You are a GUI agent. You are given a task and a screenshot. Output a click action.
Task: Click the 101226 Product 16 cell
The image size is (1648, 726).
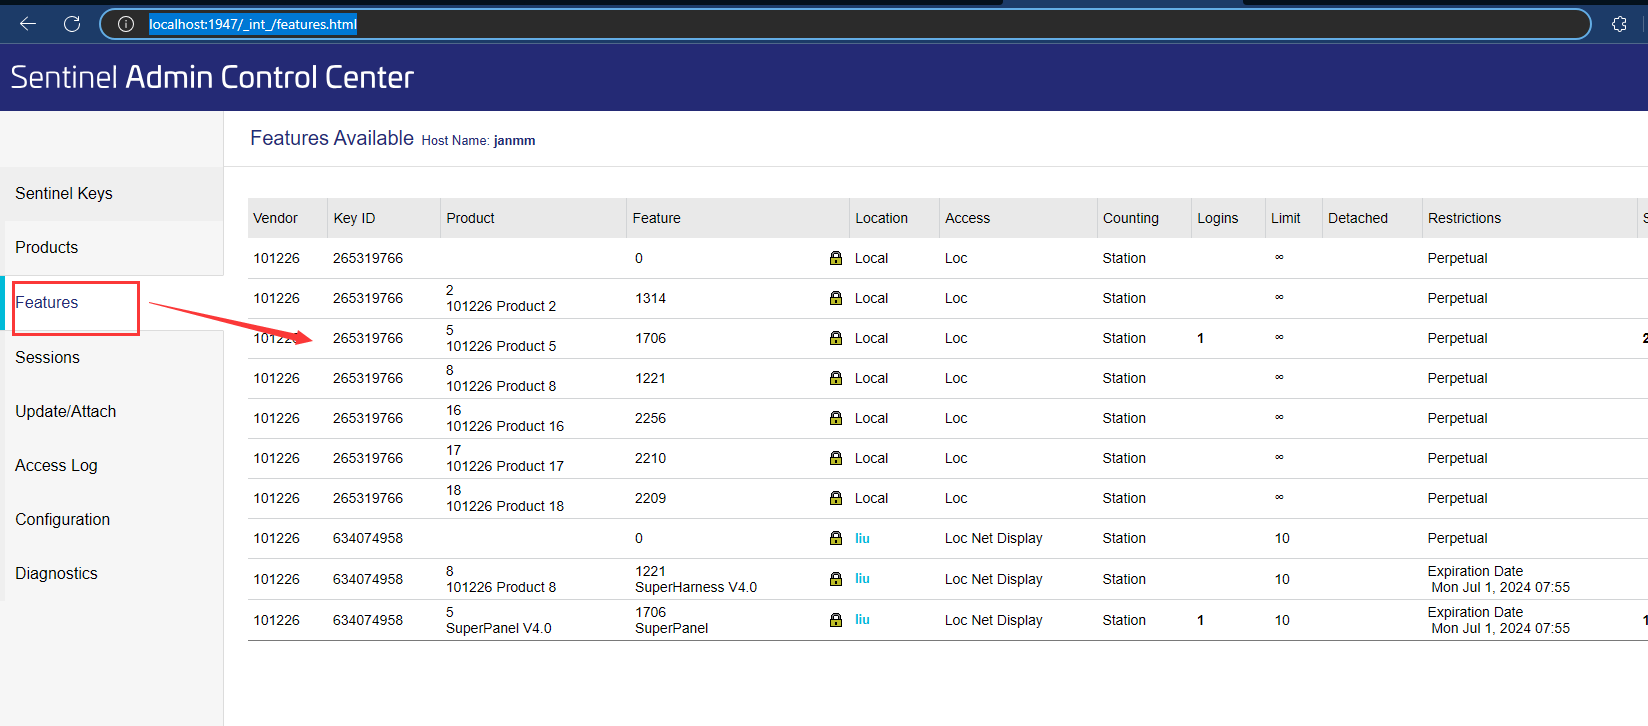tap(505, 418)
